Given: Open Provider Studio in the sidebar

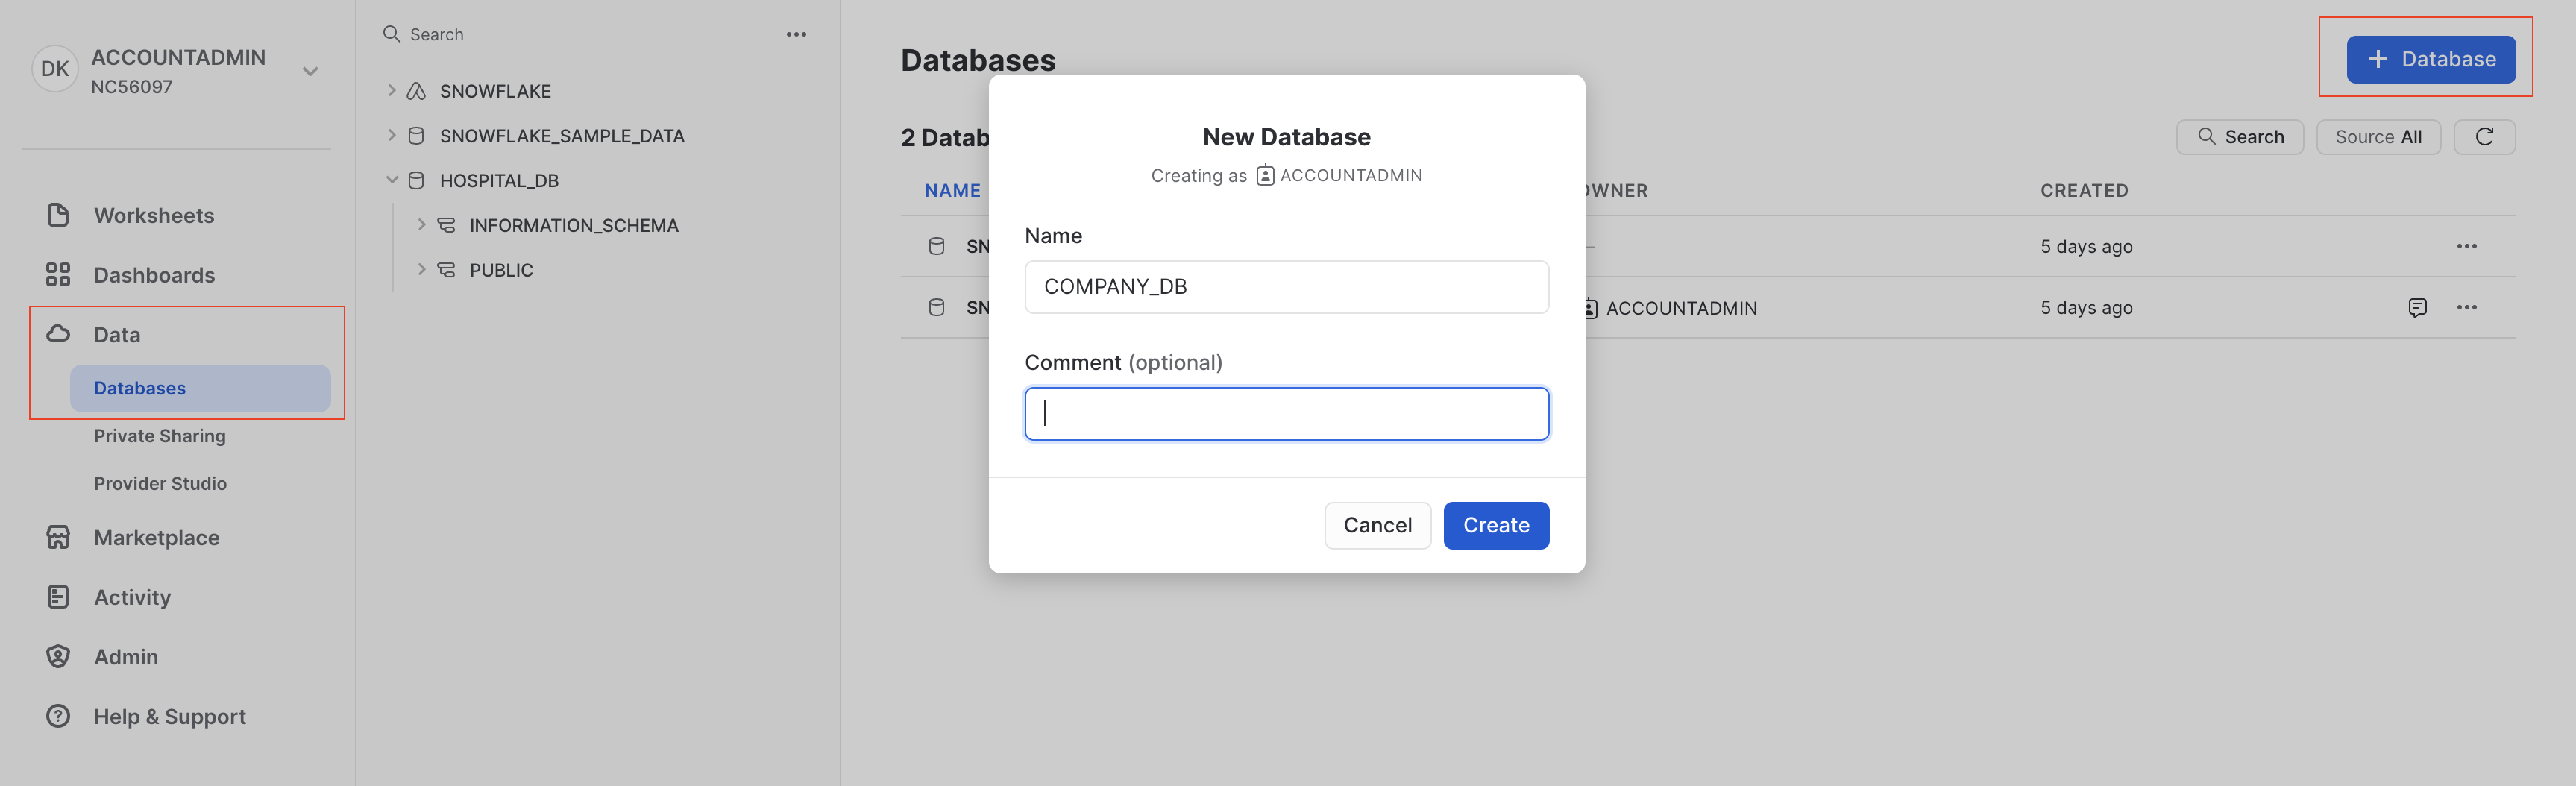Looking at the screenshot, I should click(160, 484).
